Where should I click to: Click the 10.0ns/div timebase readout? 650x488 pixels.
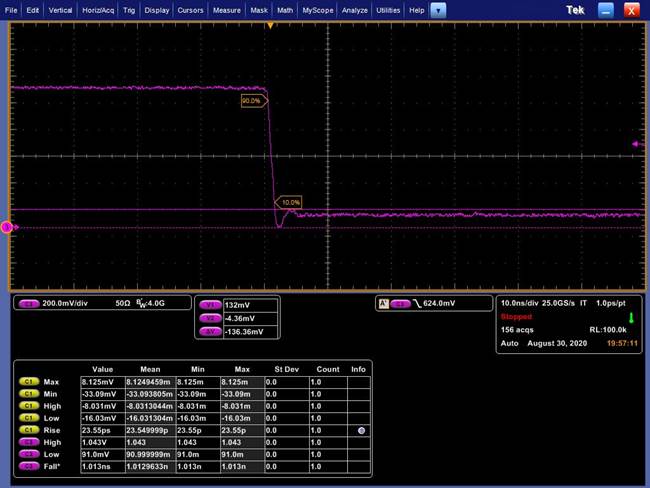click(519, 303)
